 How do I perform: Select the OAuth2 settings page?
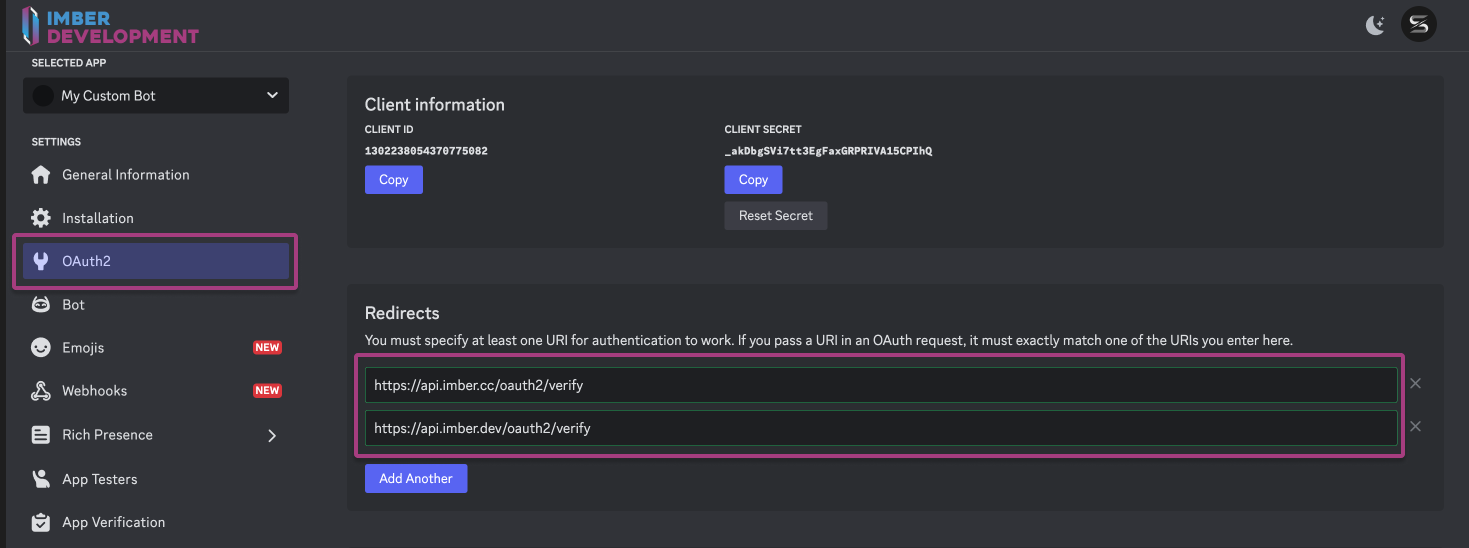coord(155,261)
